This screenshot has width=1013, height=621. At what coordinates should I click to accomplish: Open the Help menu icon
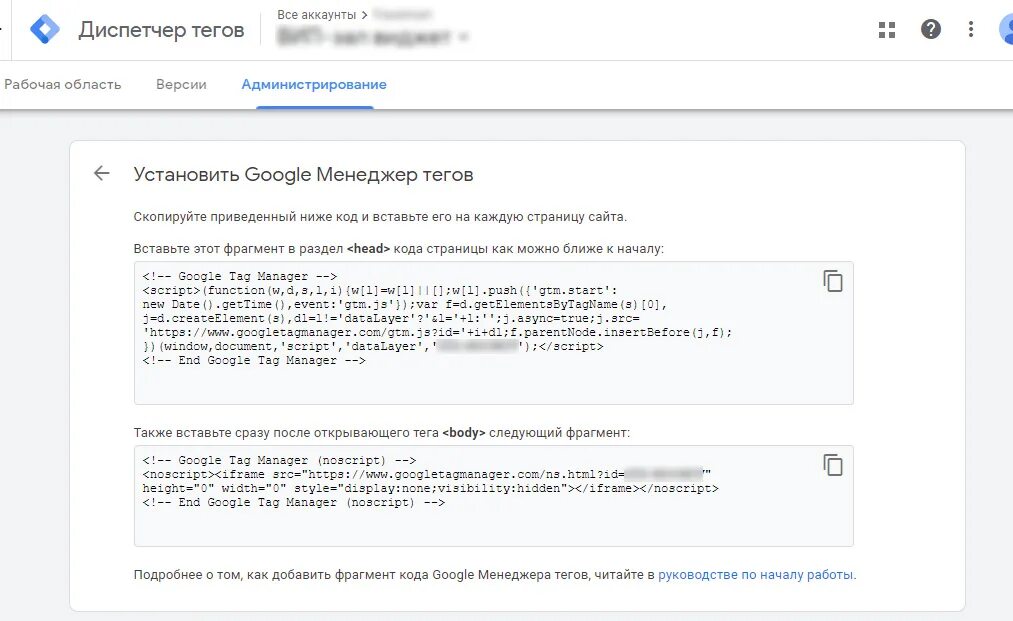point(931,29)
